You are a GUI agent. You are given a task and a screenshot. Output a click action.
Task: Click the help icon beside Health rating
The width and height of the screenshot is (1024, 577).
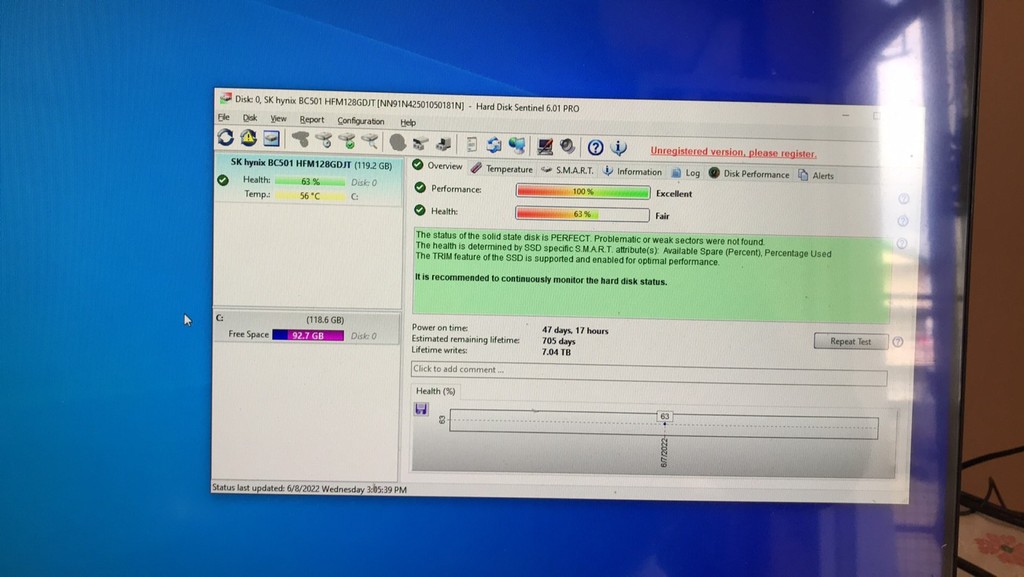(903, 221)
